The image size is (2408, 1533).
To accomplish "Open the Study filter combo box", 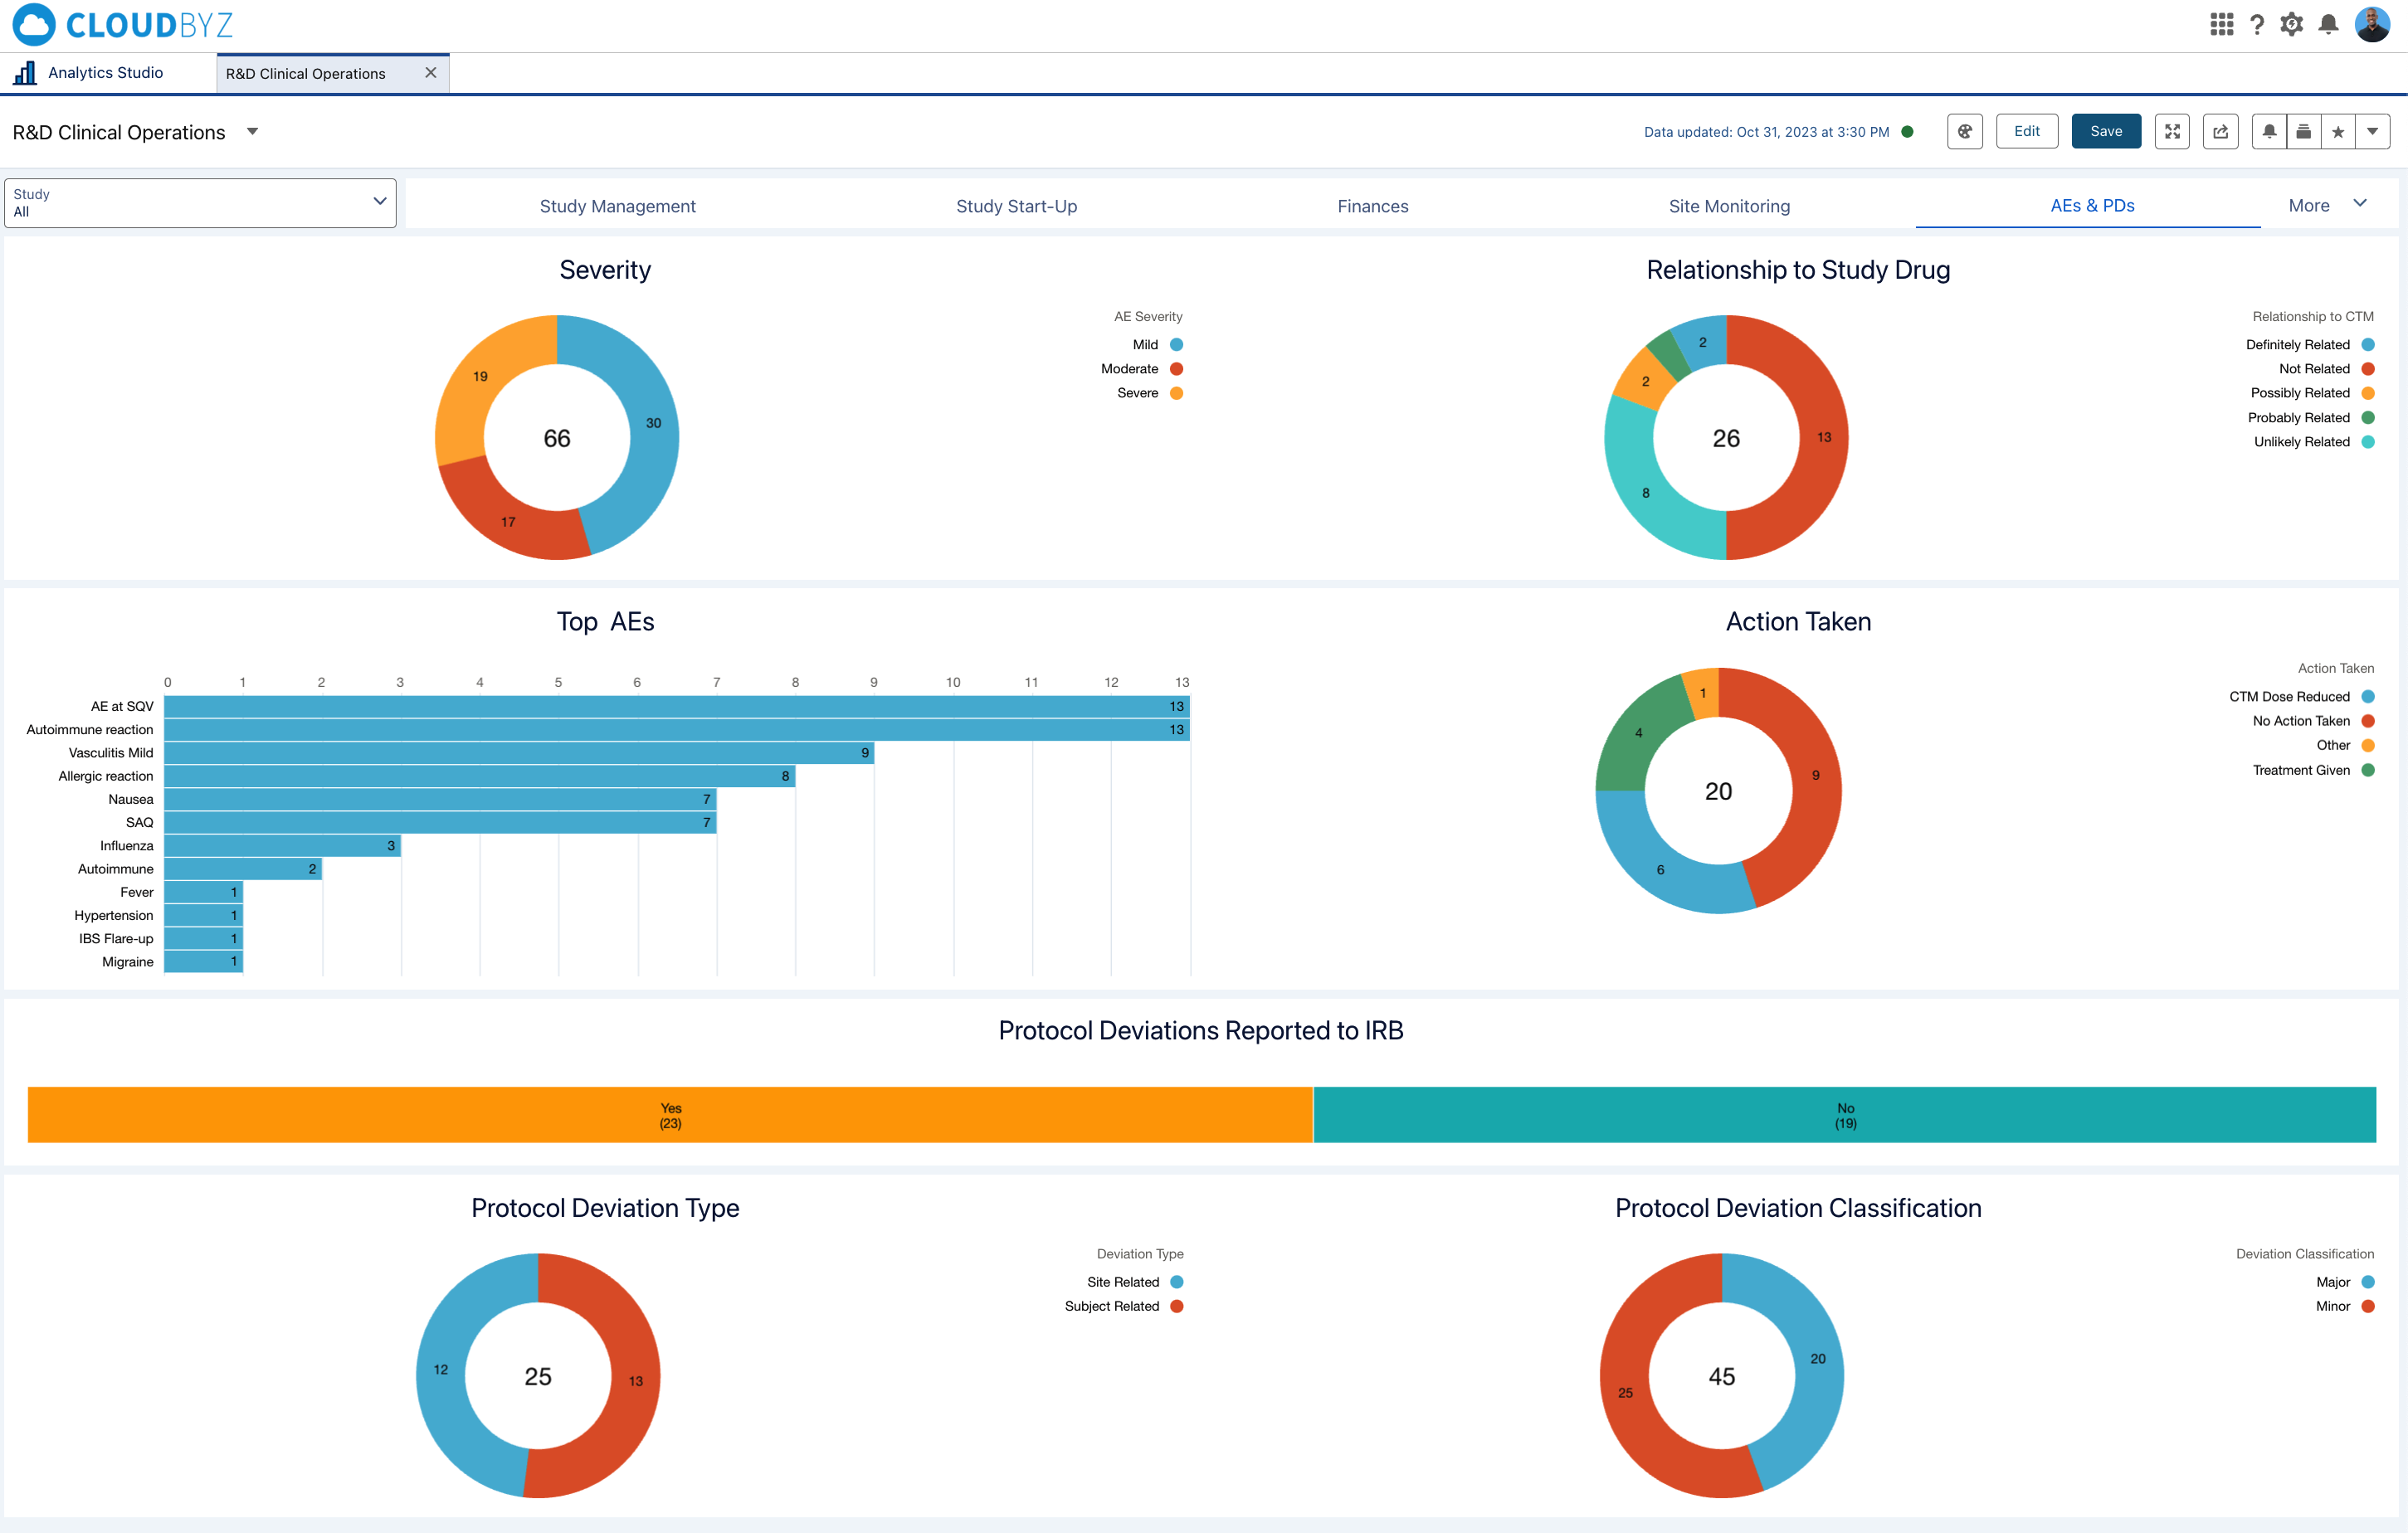I will point(200,203).
